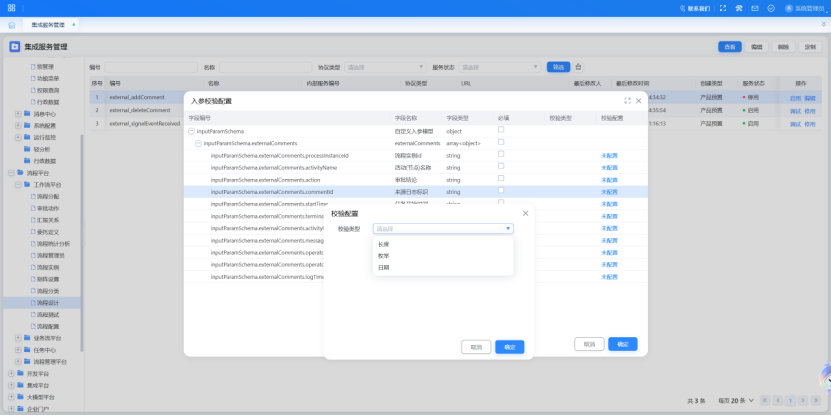Click 确定 in 校验配置 dialog
Viewport: 831px width, 416px height.
pos(509,347)
